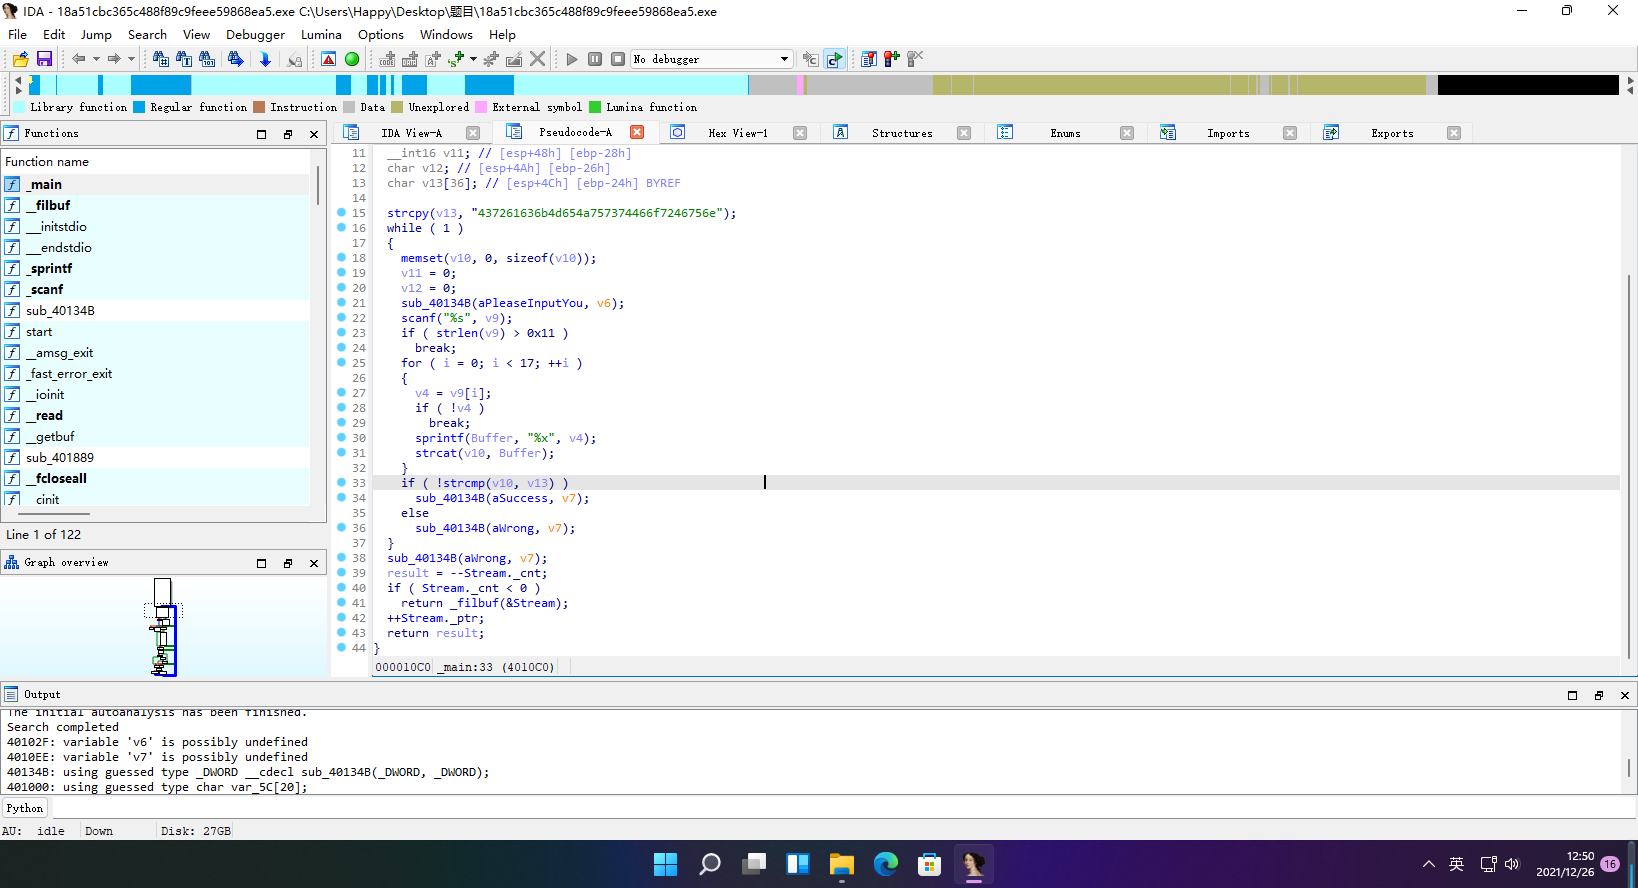
Task: Open Windows Start menu on taskbar
Action: click(665, 864)
